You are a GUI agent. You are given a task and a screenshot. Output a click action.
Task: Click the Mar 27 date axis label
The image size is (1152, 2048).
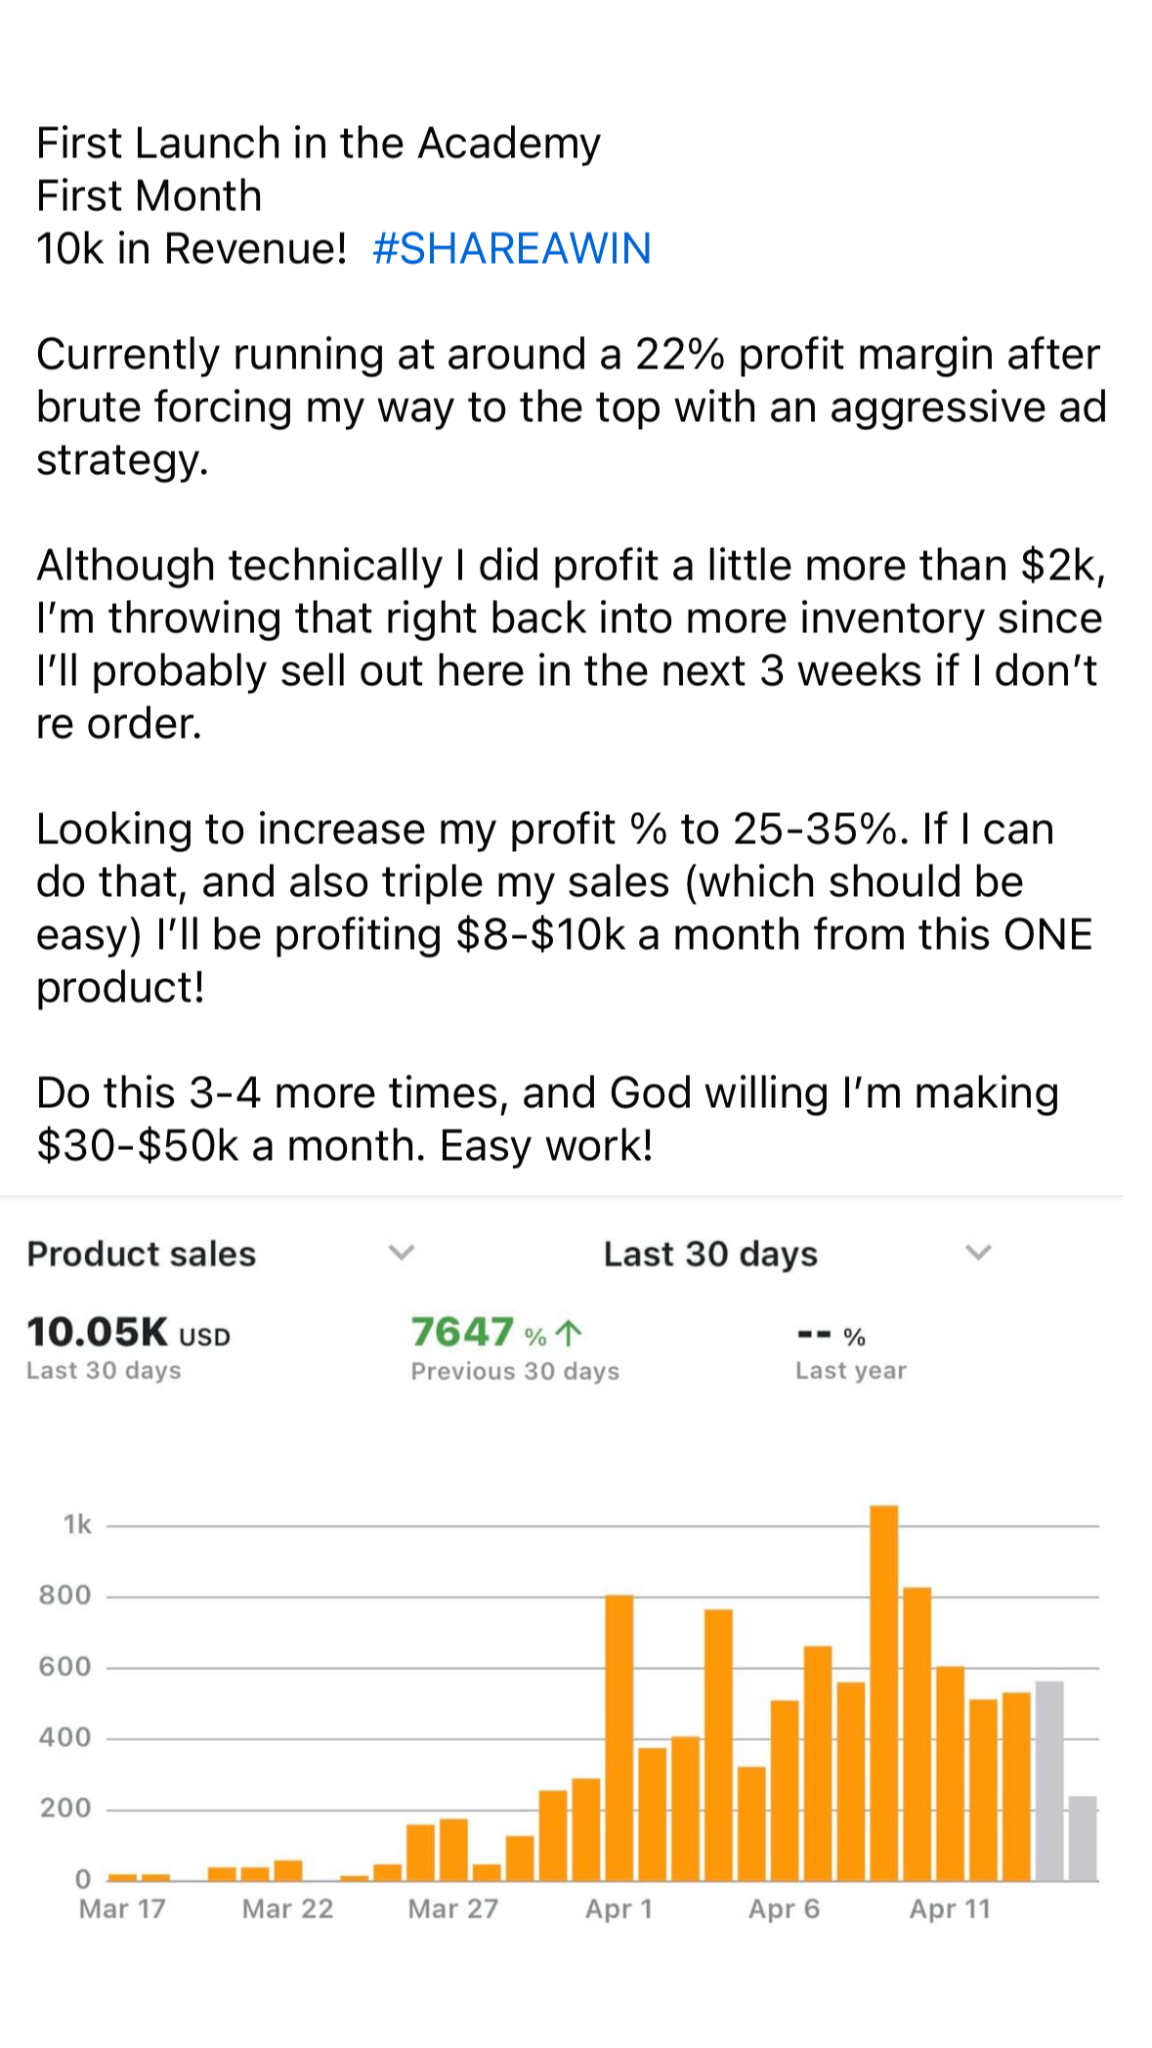[x=453, y=1909]
